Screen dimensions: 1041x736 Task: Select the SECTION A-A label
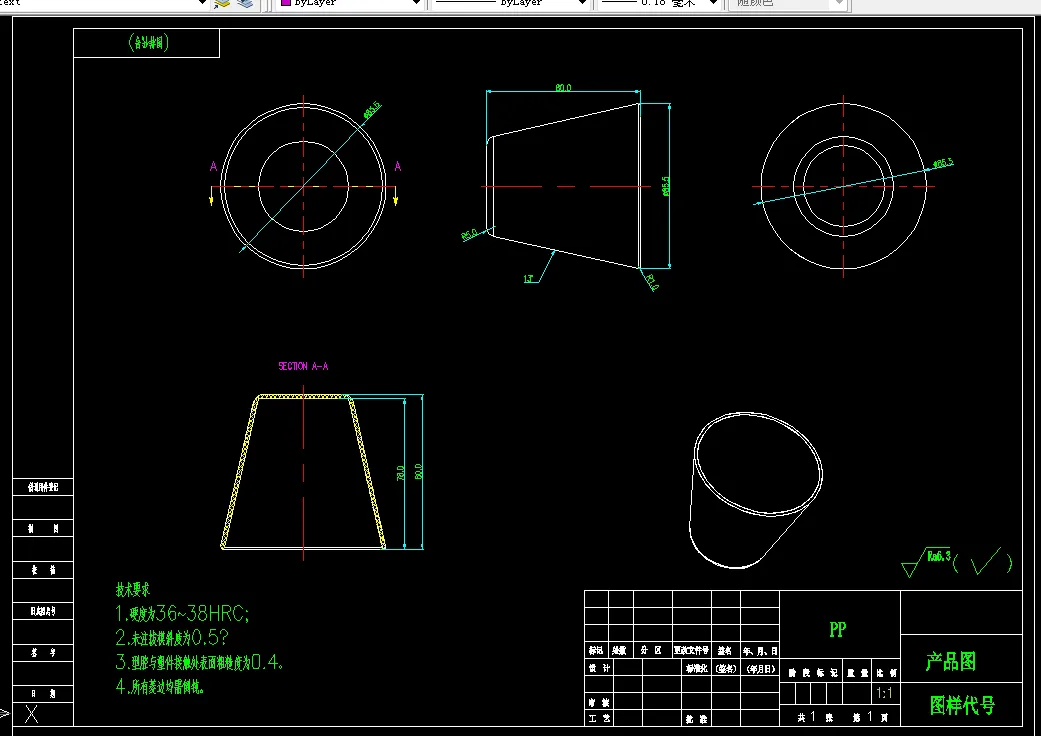click(x=303, y=366)
